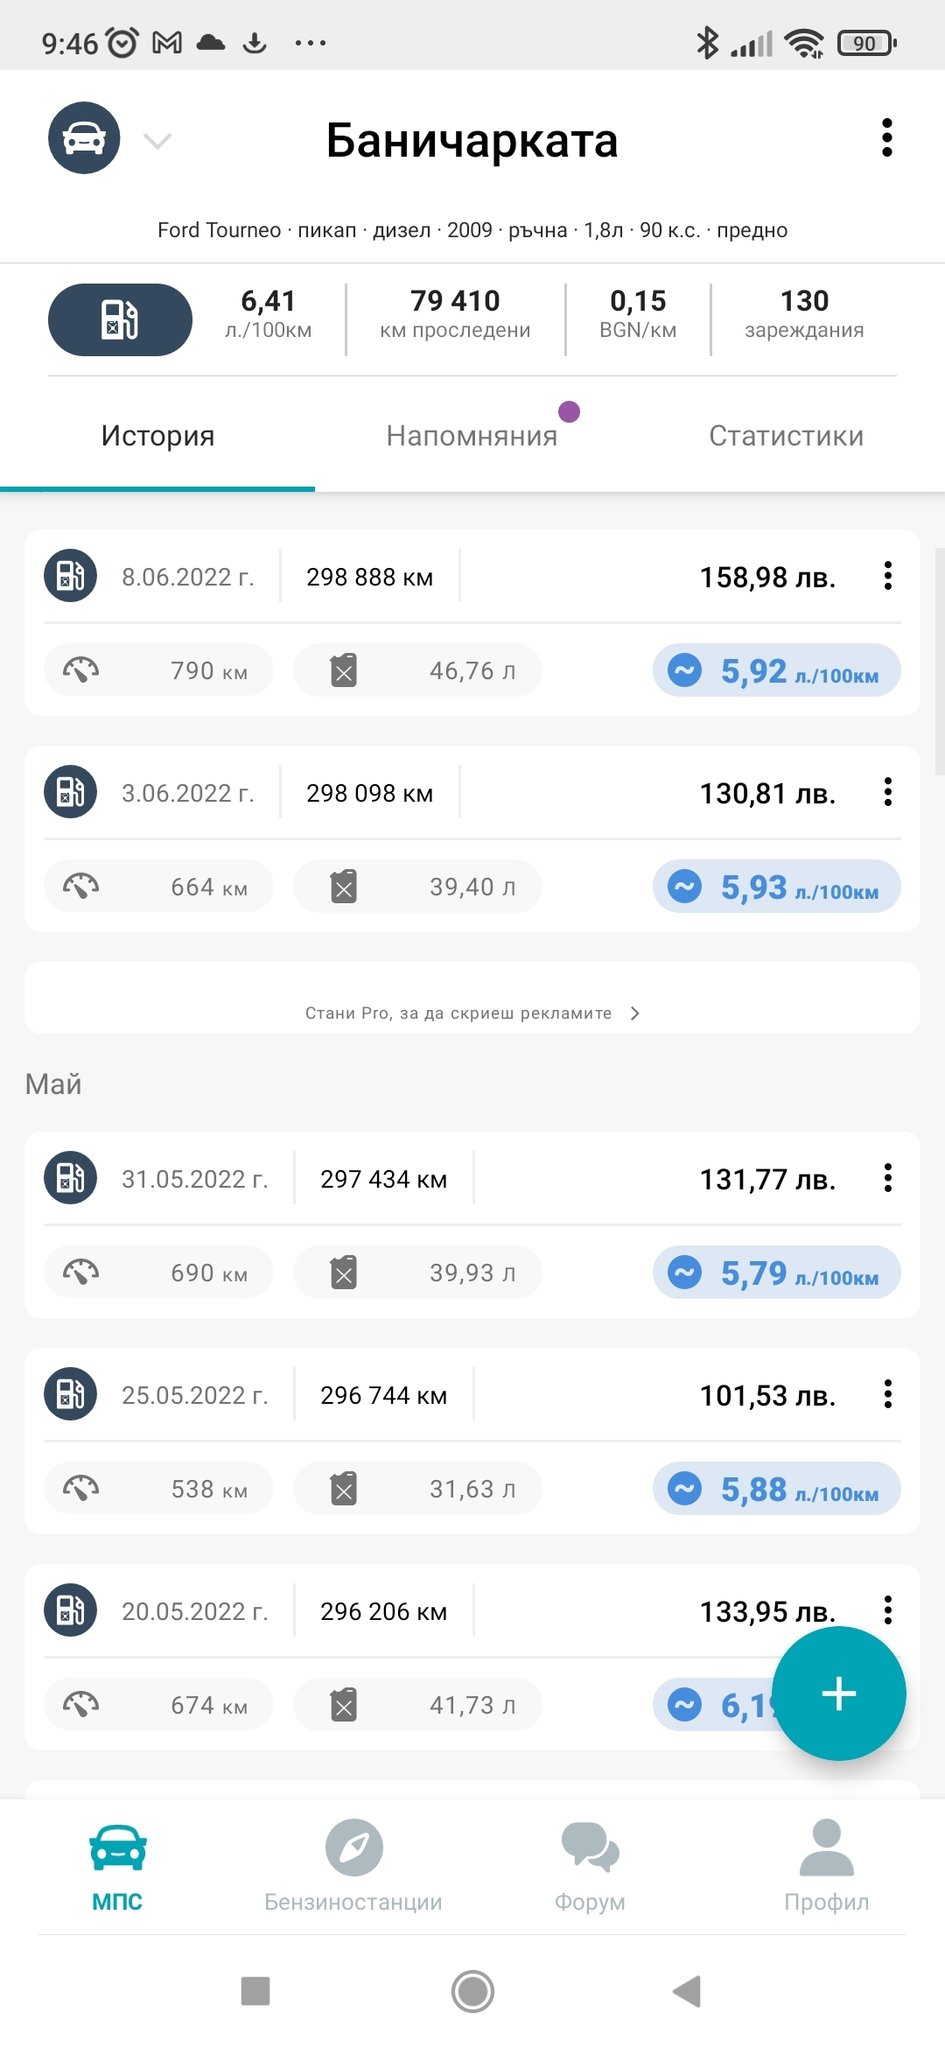Viewport: 945px width, 2048px height.
Task: Go to the Профил tab
Action: pos(826,1866)
